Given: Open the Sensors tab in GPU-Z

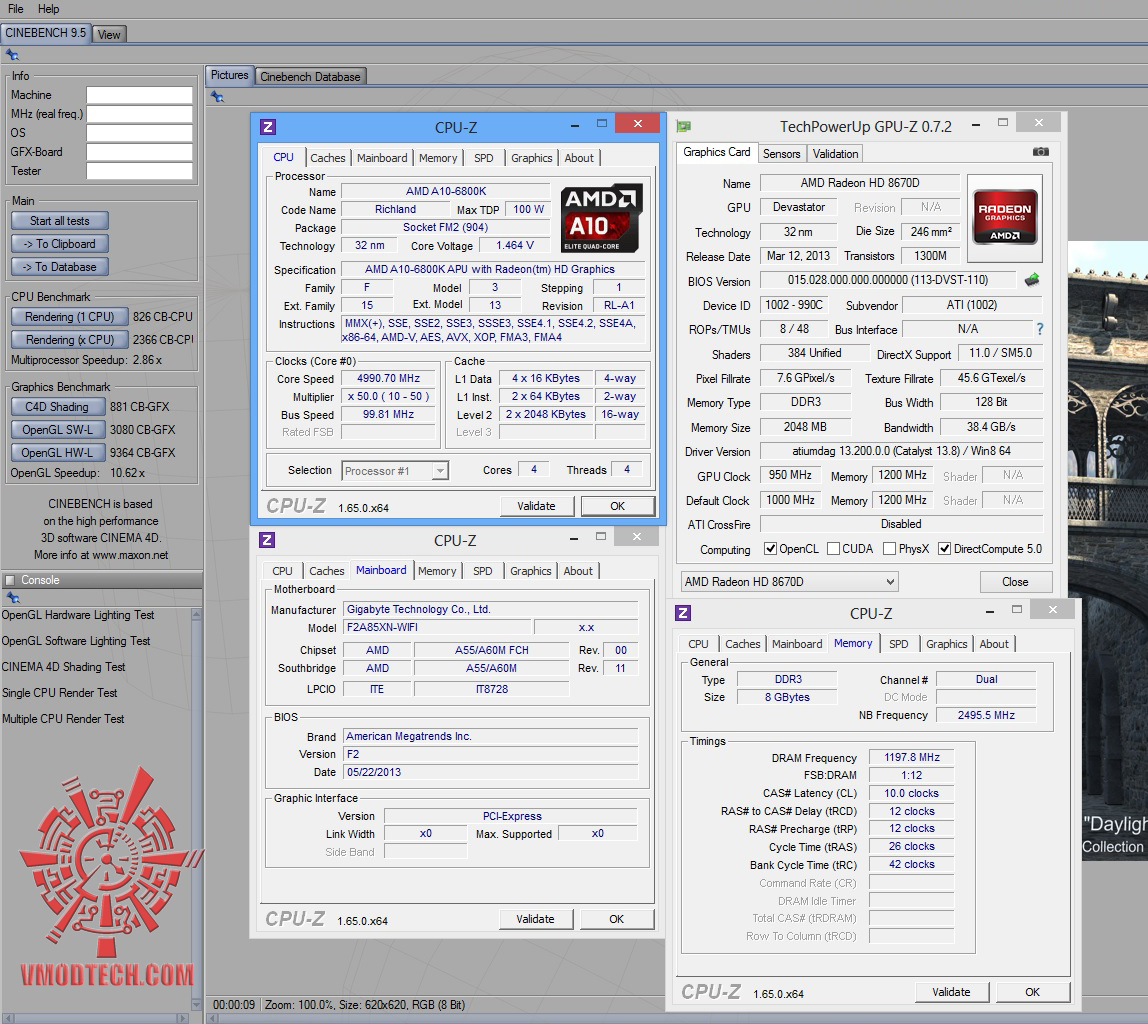Looking at the screenshot, I should click(781, 154).
